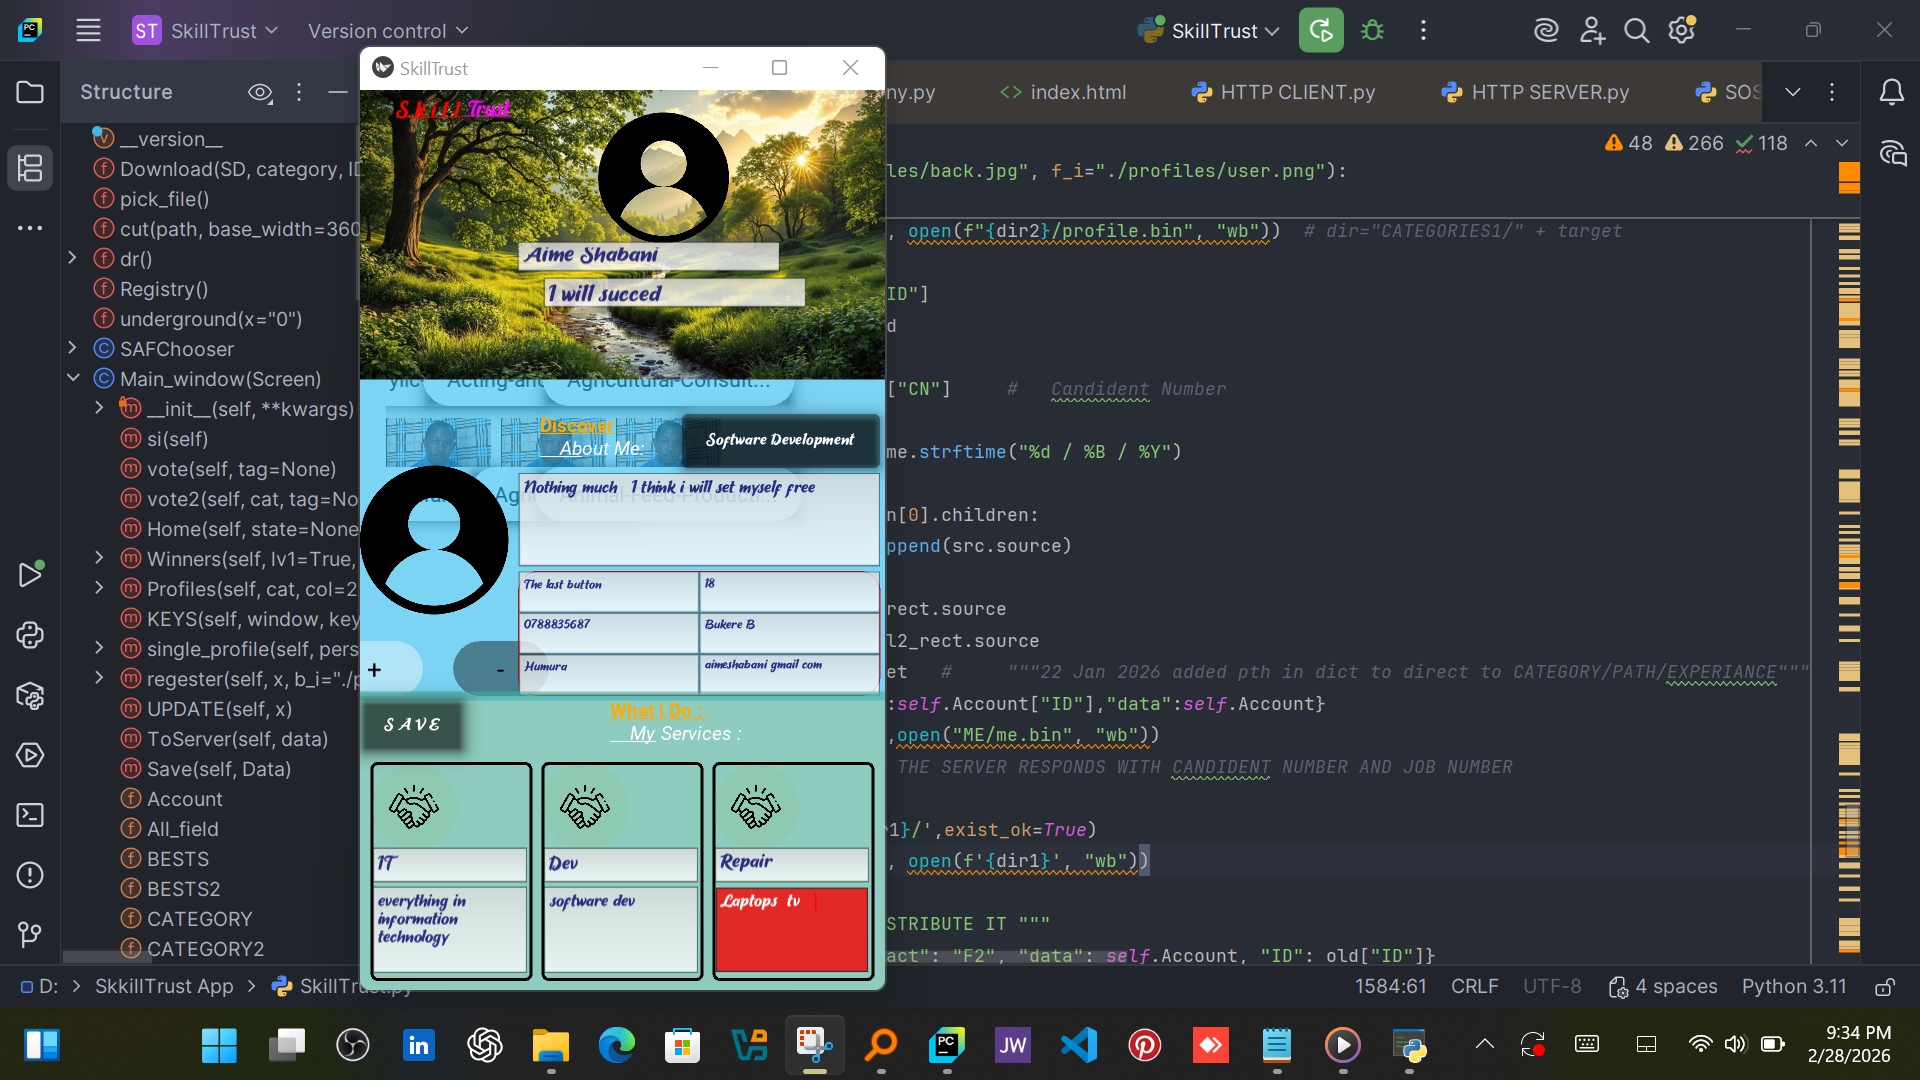Screen dimensions: 1920x1080
Task: Open Microsoft Edge from the taskbar
Action: pos(617,1046)
